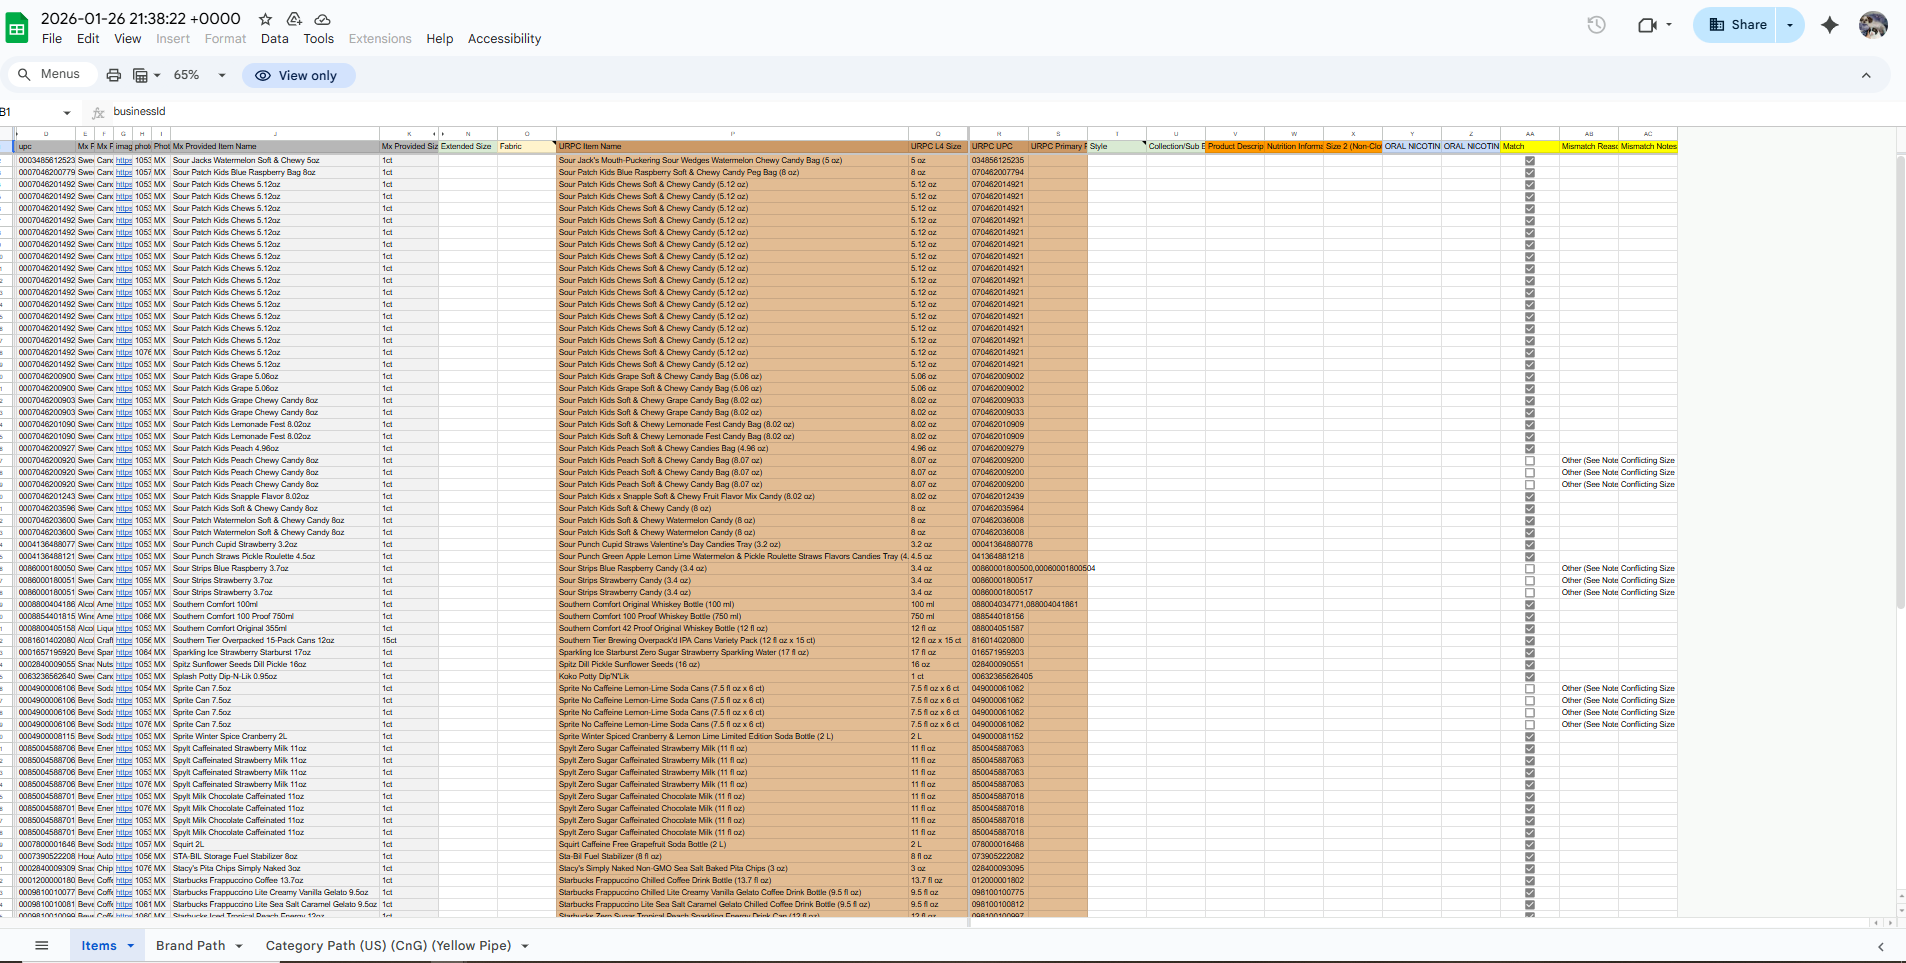This screenshot has height=963, width=1906.
Task: Open the Google Sheets home logo
Action: coord(17,28)
